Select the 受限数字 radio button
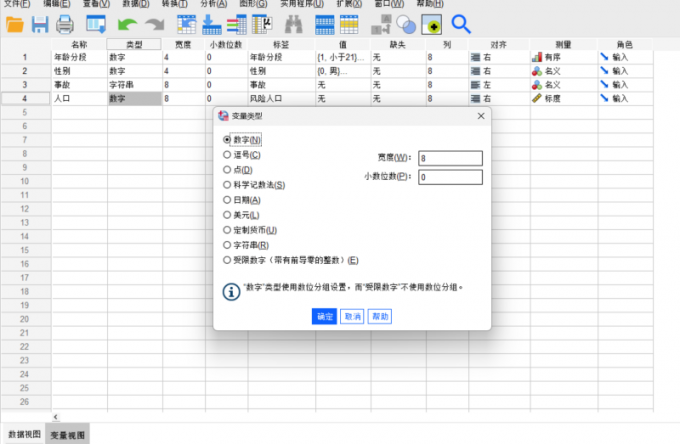This screenshot has height=444, width=680. [227, 260]
